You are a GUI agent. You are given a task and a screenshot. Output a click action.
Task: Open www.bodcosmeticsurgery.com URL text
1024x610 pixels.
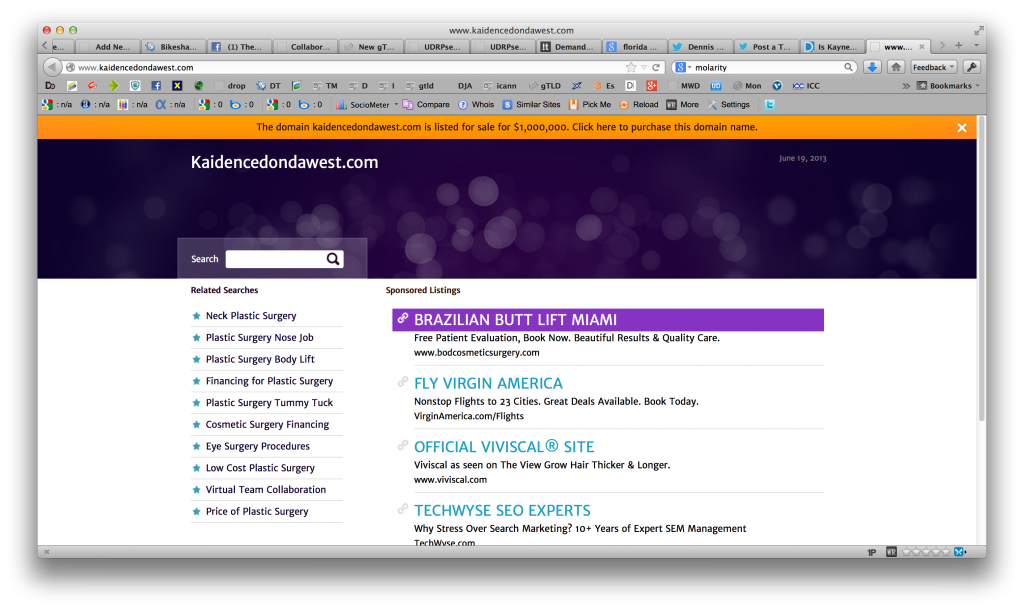click(477, 353)
